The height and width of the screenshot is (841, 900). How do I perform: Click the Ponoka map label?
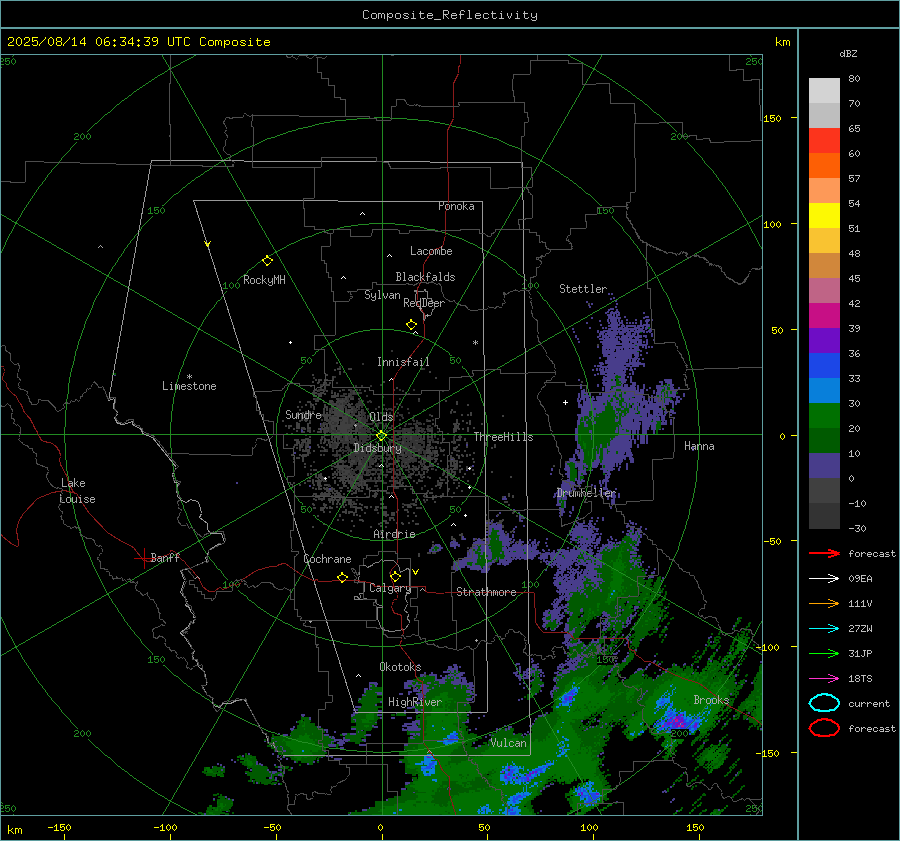(456, 206)
